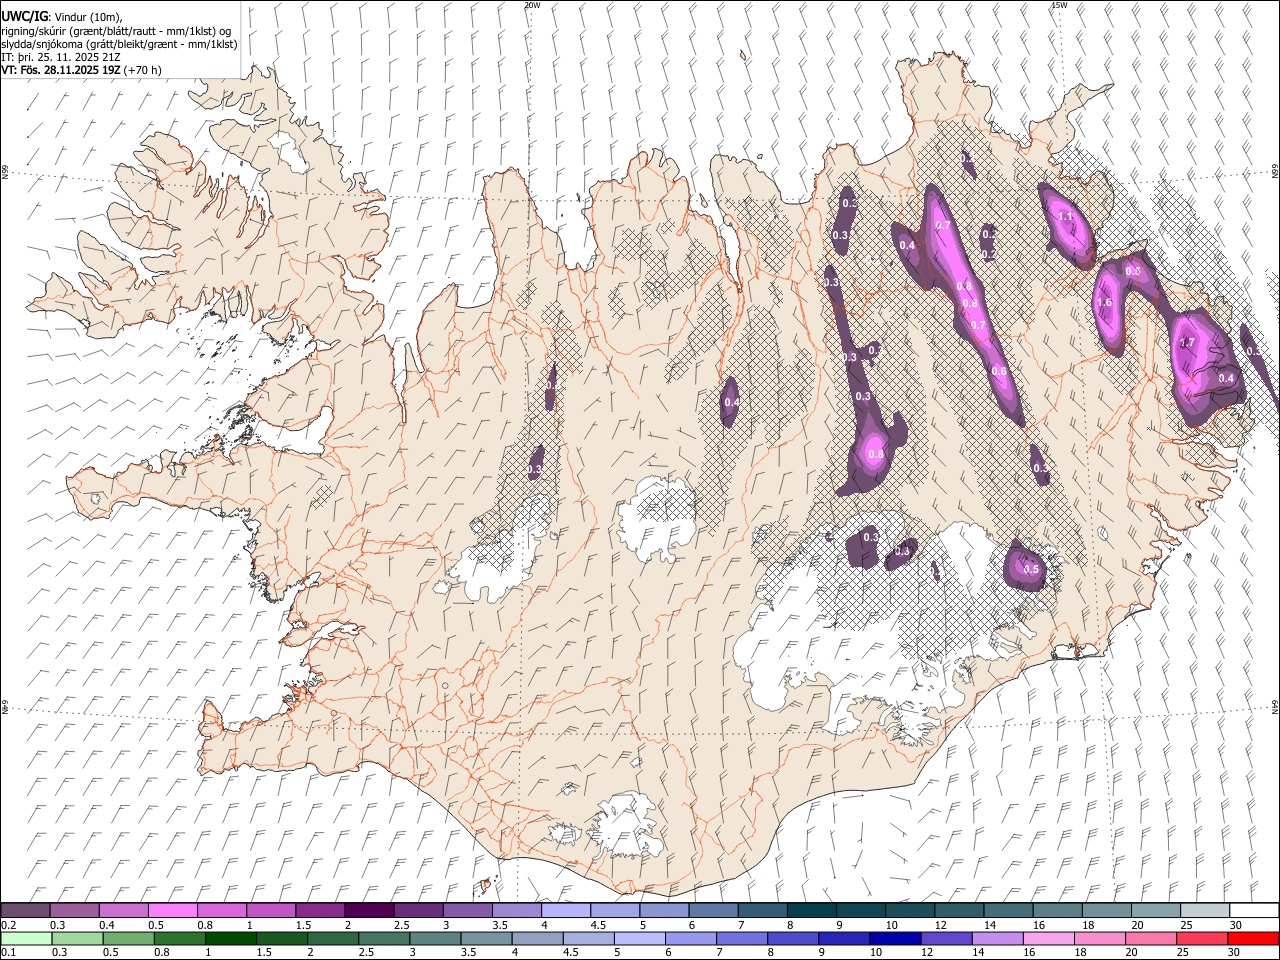Select the deep blue swatch at 10 in rain legend
The width and height of the screenshot is (1280, 960).
coord(895,938)
